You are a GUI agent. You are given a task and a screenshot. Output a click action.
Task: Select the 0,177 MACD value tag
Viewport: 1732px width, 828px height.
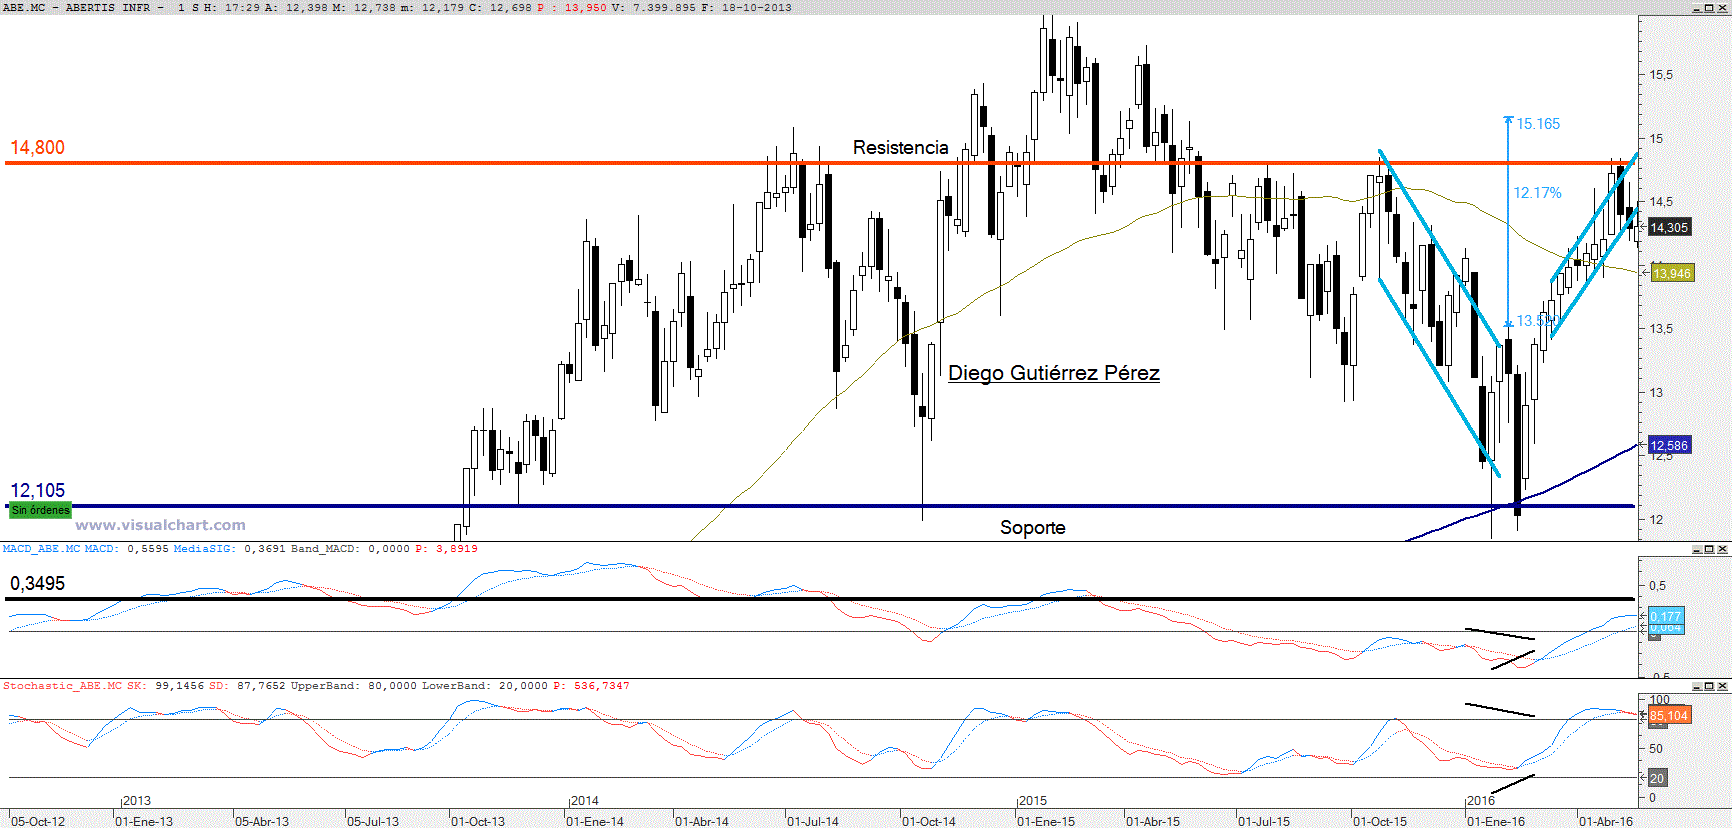[1666, 616]
